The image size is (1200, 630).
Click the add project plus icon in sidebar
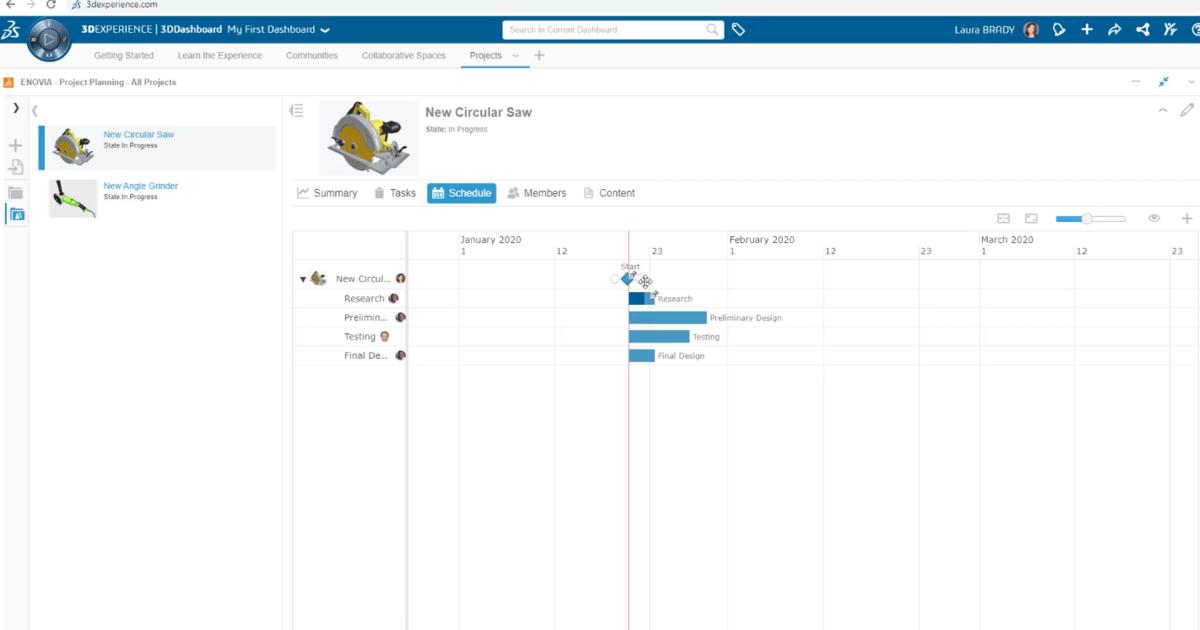click(15, 146)
